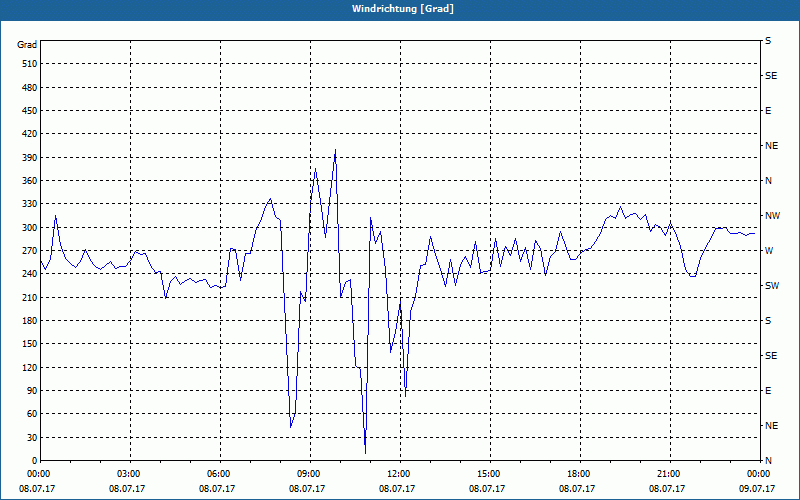Select the 210 y-axis value
Screen dimensions: 800x500
pos(30,297)
